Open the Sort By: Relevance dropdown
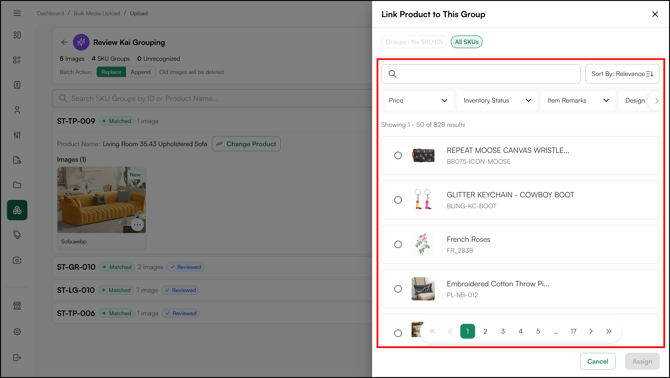This screenshot has height=378, width=670. pos(622,74)
